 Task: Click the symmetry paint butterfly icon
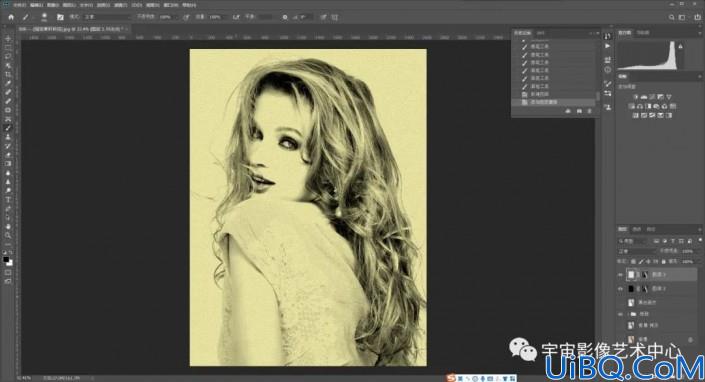(x=335, y=17)
